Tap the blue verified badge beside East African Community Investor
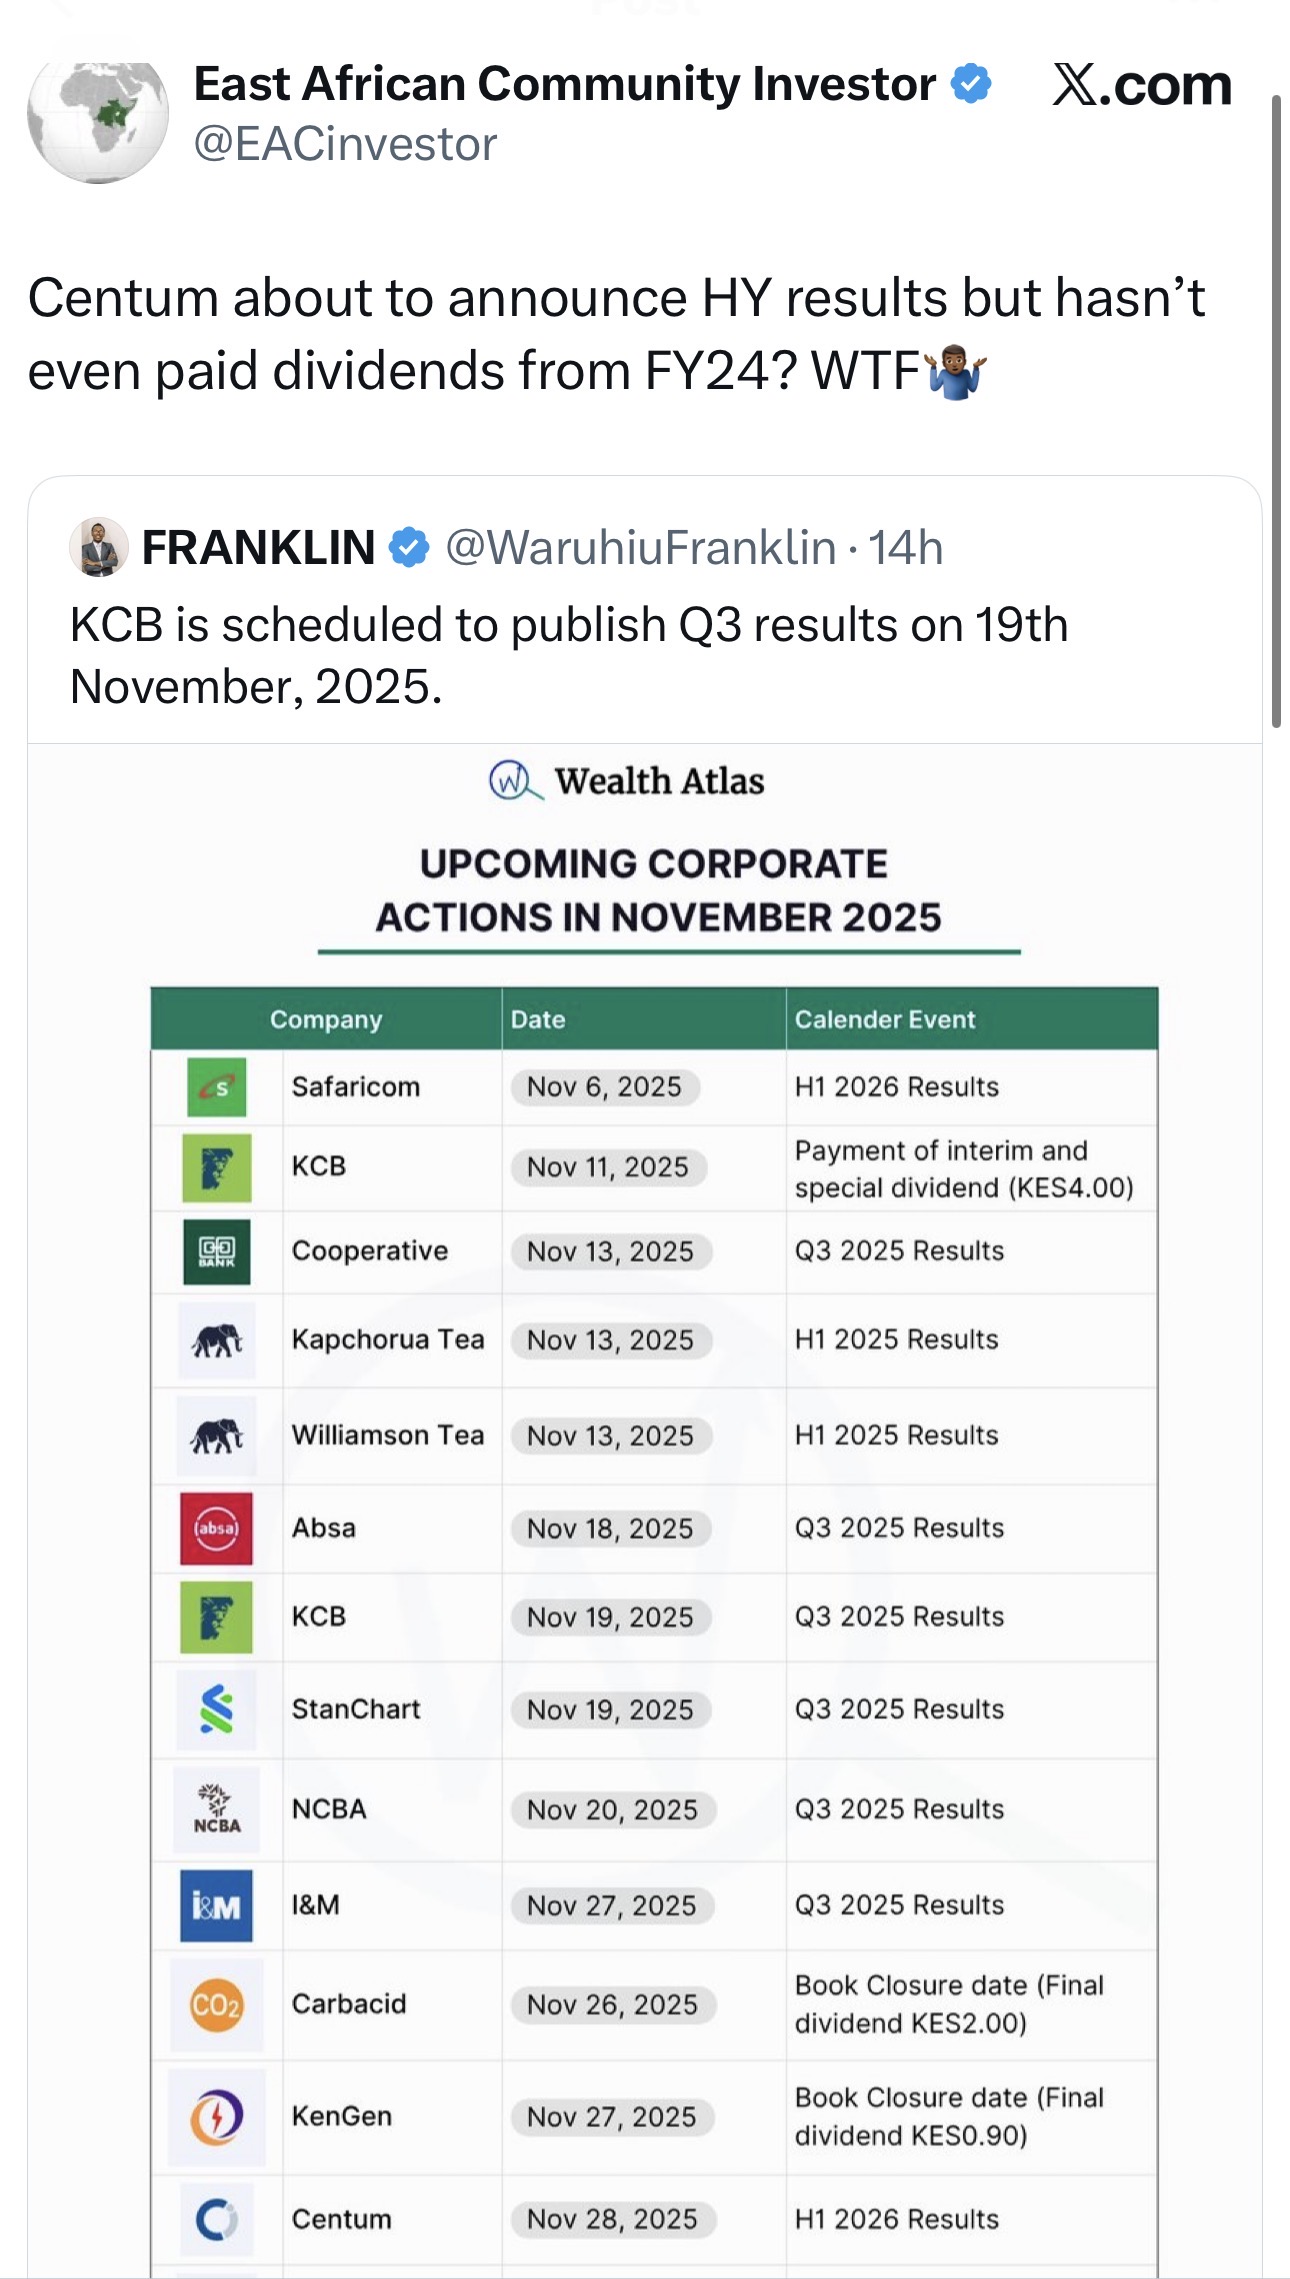 [x=970, y=83]
